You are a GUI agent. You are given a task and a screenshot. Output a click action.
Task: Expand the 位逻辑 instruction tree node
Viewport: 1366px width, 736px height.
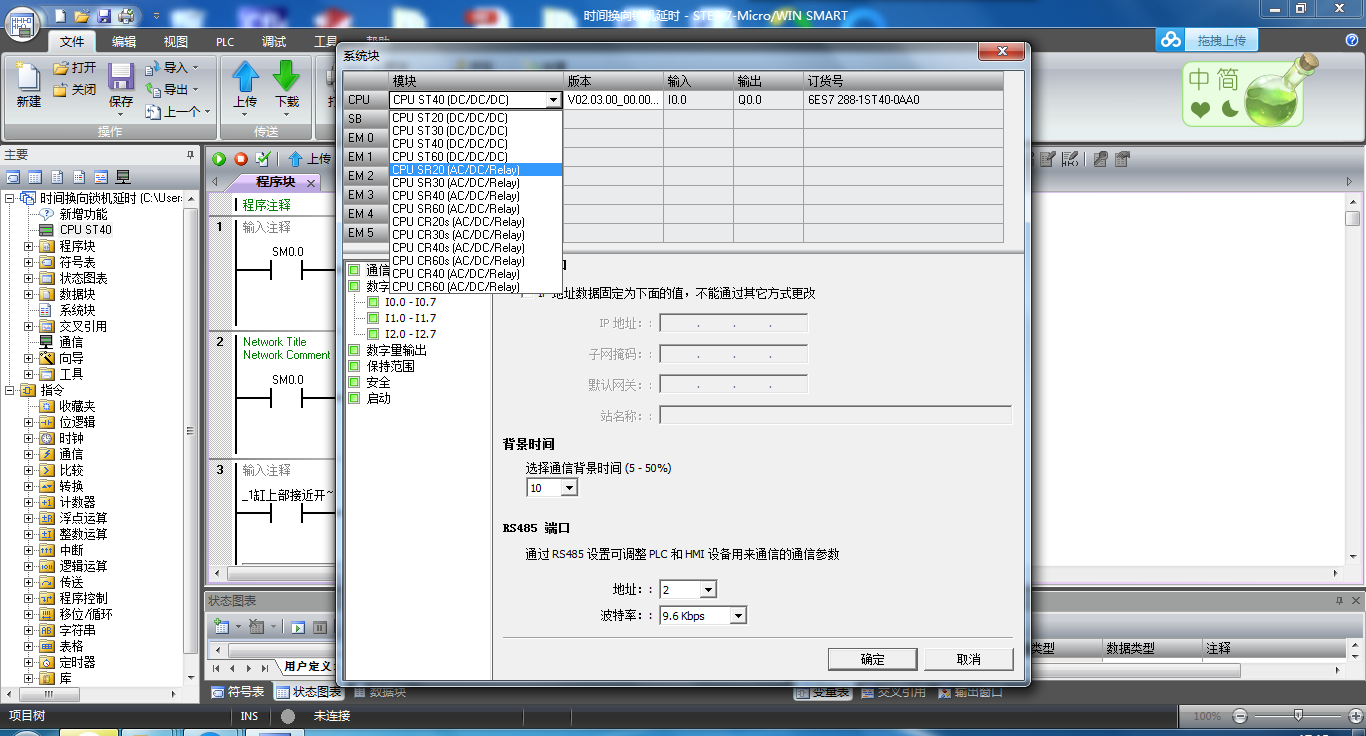click(29, 422)
